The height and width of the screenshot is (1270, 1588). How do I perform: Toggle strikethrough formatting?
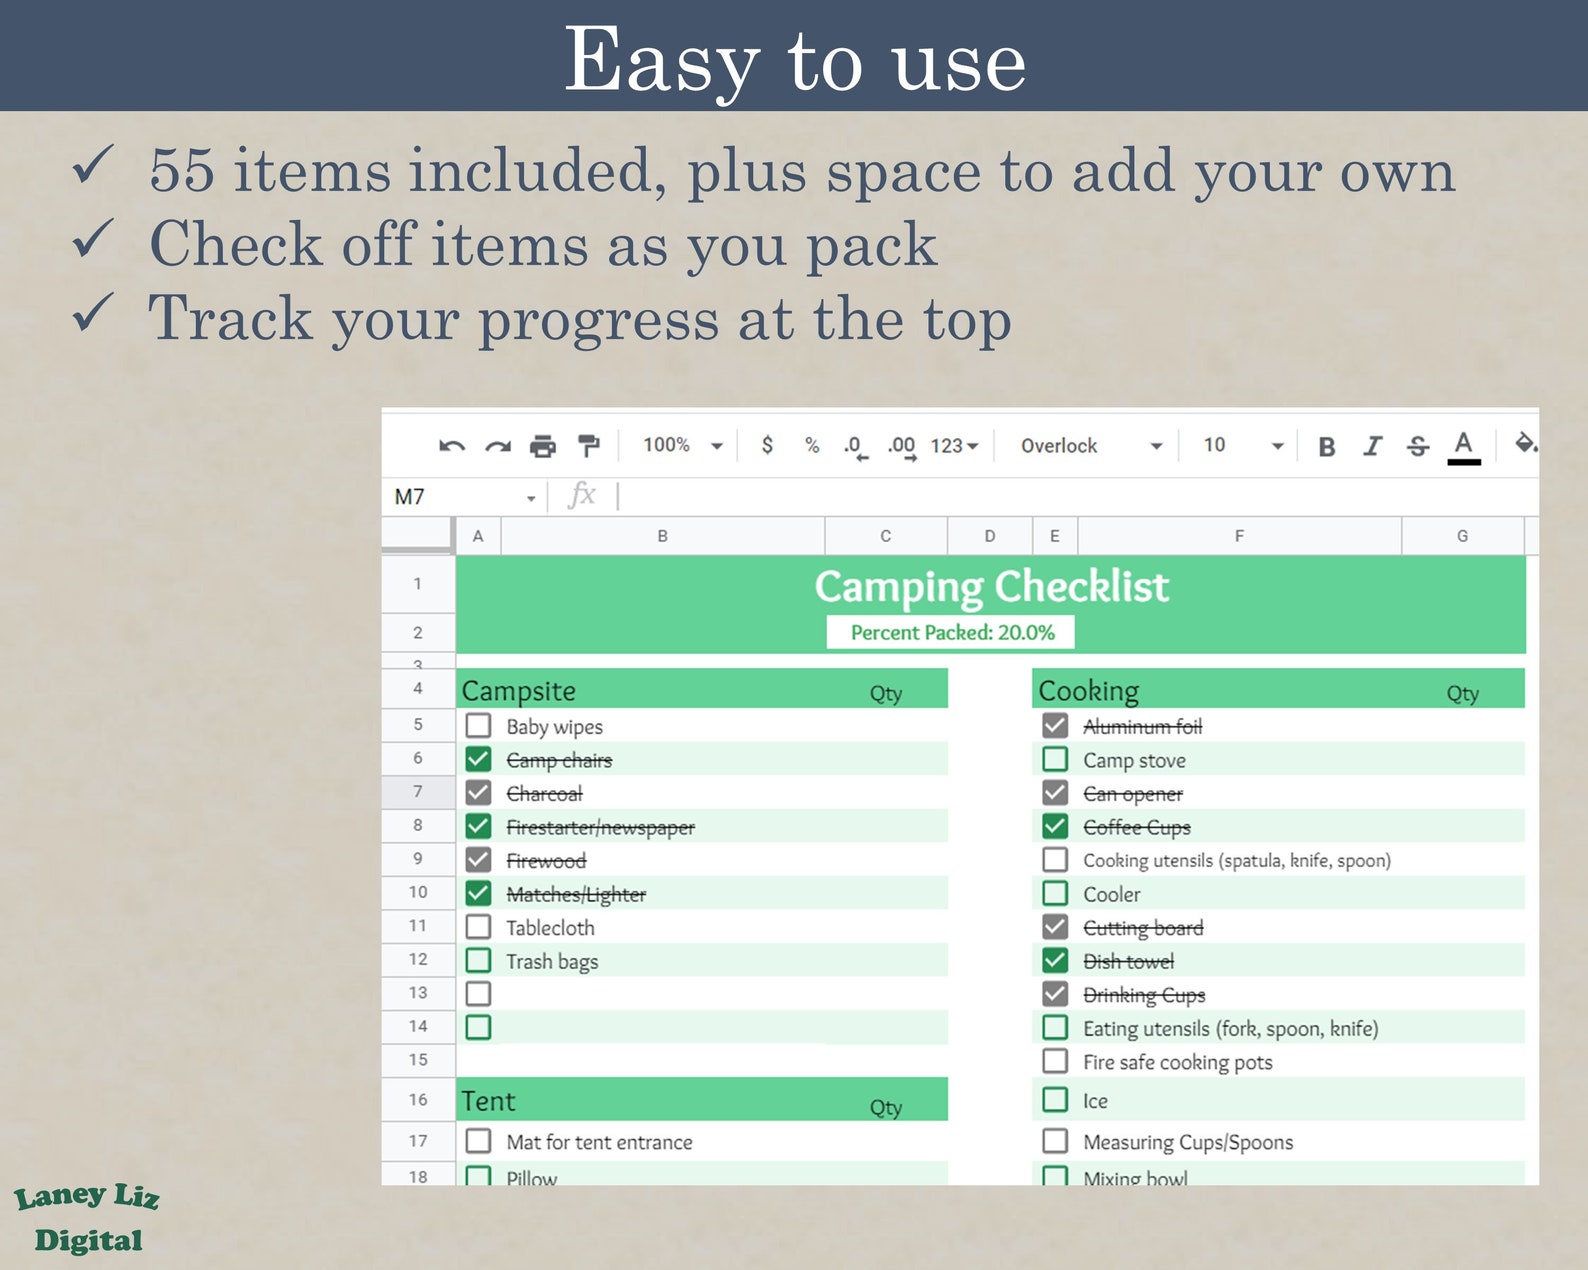(1417, 447)
